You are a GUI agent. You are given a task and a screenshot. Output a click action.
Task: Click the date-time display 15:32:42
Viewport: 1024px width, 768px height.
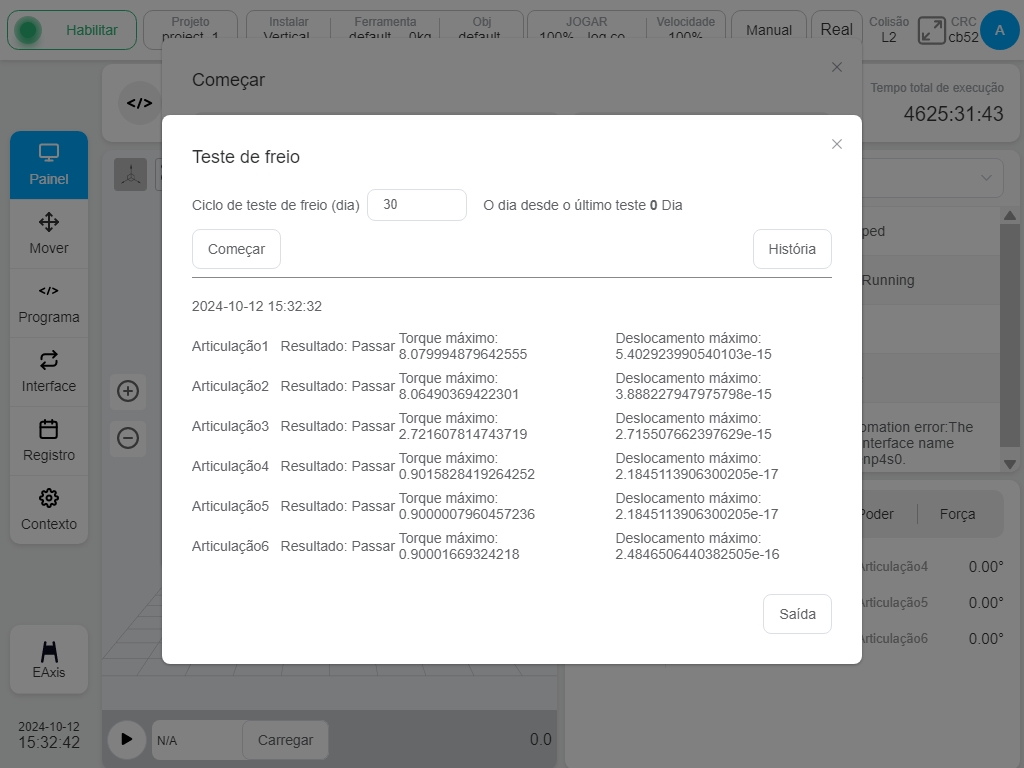[49, 743]
